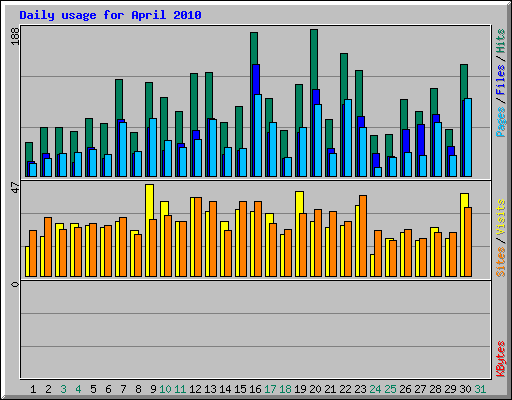Viewport: 512px width, 400px height.
Task: Select day '8' axis label
Action: click(x=138, y=389)
